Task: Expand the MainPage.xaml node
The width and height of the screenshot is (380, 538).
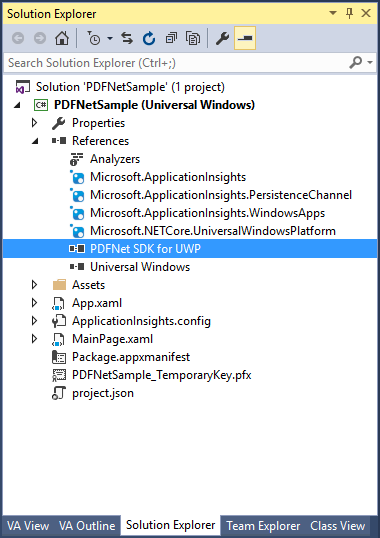Action: (x=34, y=339)
